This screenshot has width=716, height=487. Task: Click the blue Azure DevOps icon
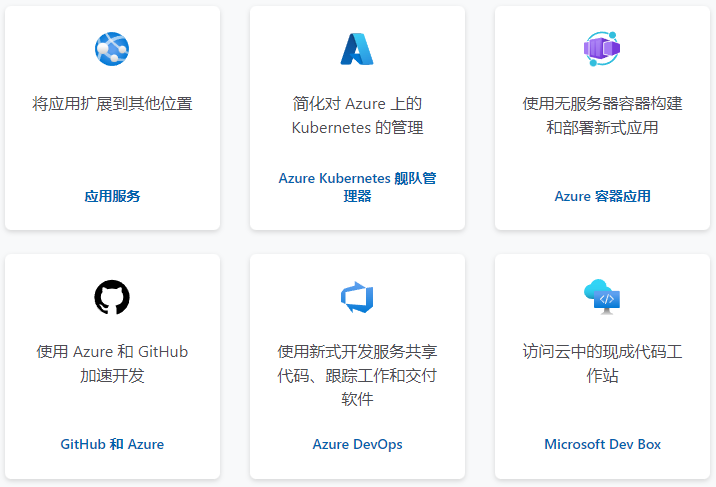point(357,297)
